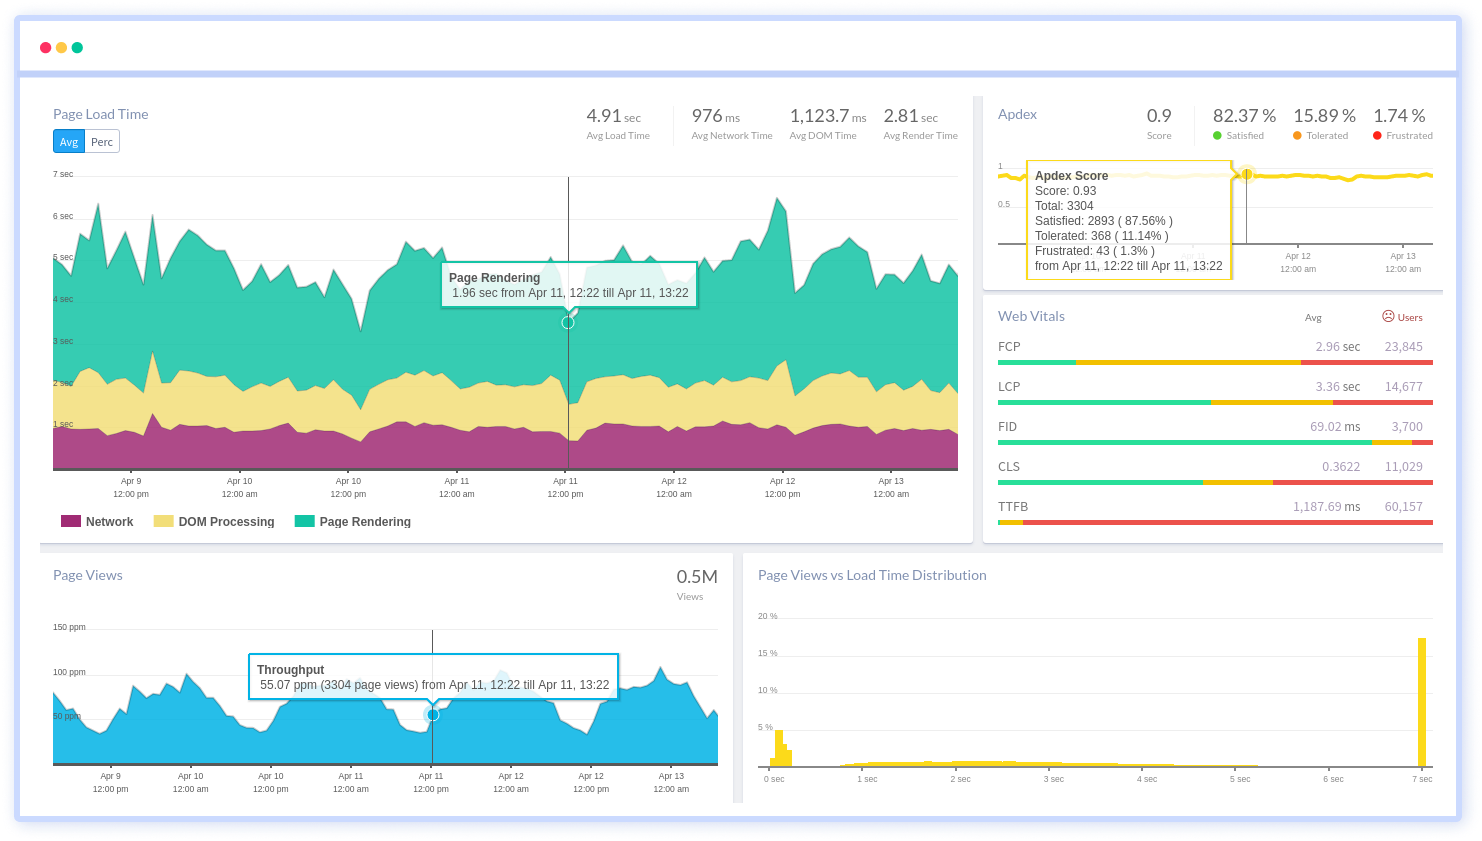Open the Page Load Time panel title

click(x=100, y=114)
